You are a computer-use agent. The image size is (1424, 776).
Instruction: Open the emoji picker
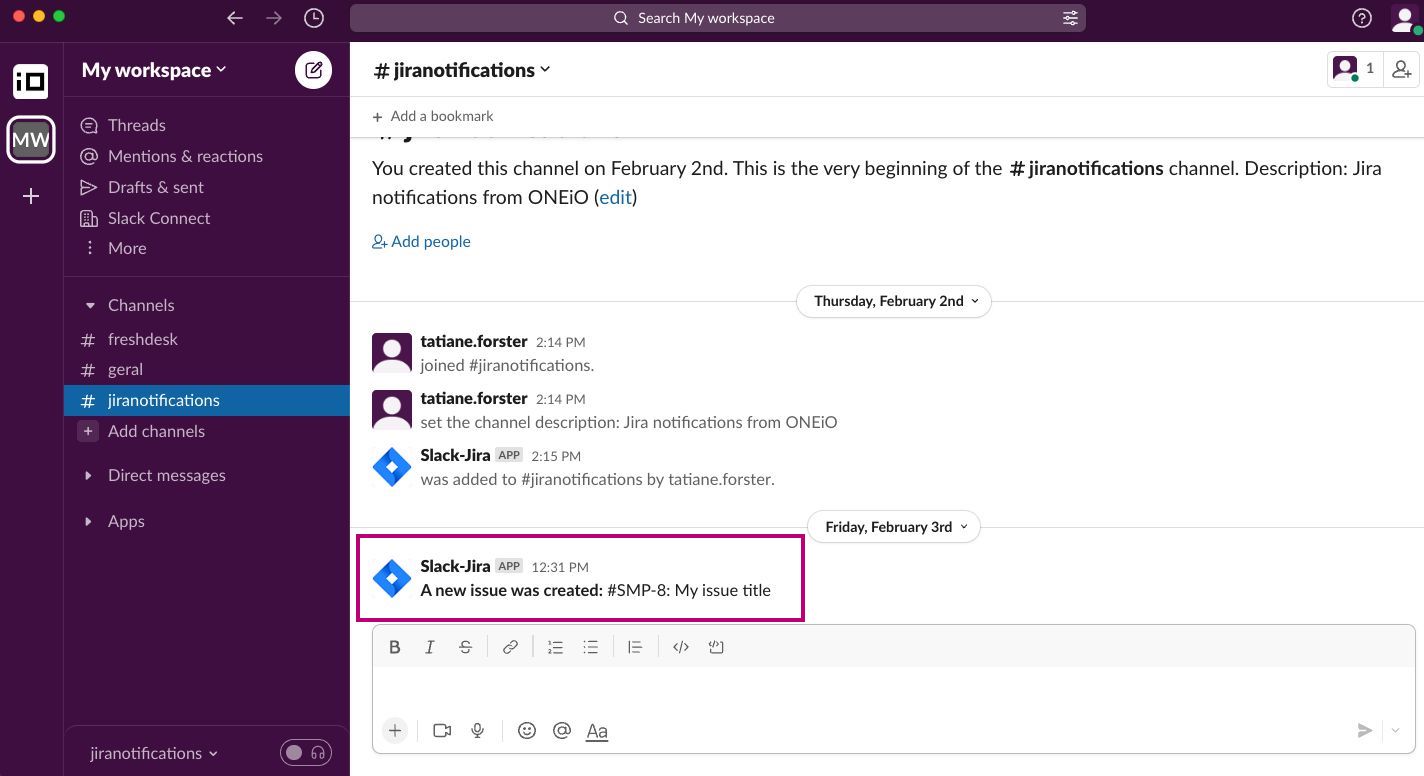(527, 731)
